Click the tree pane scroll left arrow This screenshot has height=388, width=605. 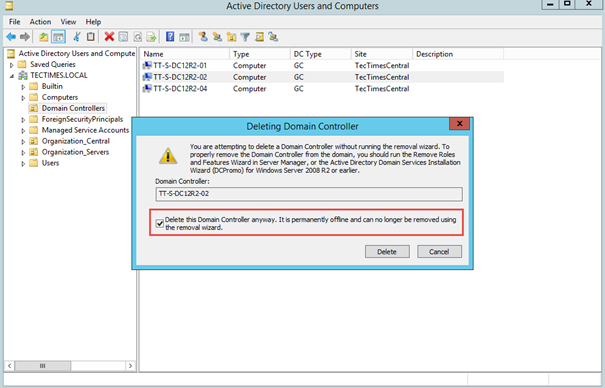click(10, 366)
